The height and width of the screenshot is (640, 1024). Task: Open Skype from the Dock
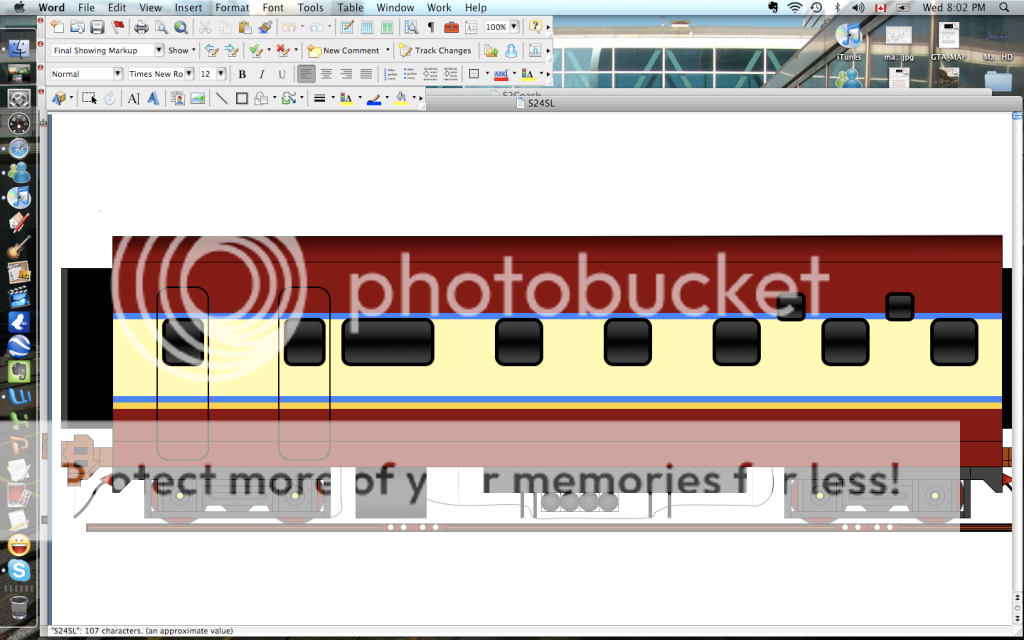pos(19,570)
